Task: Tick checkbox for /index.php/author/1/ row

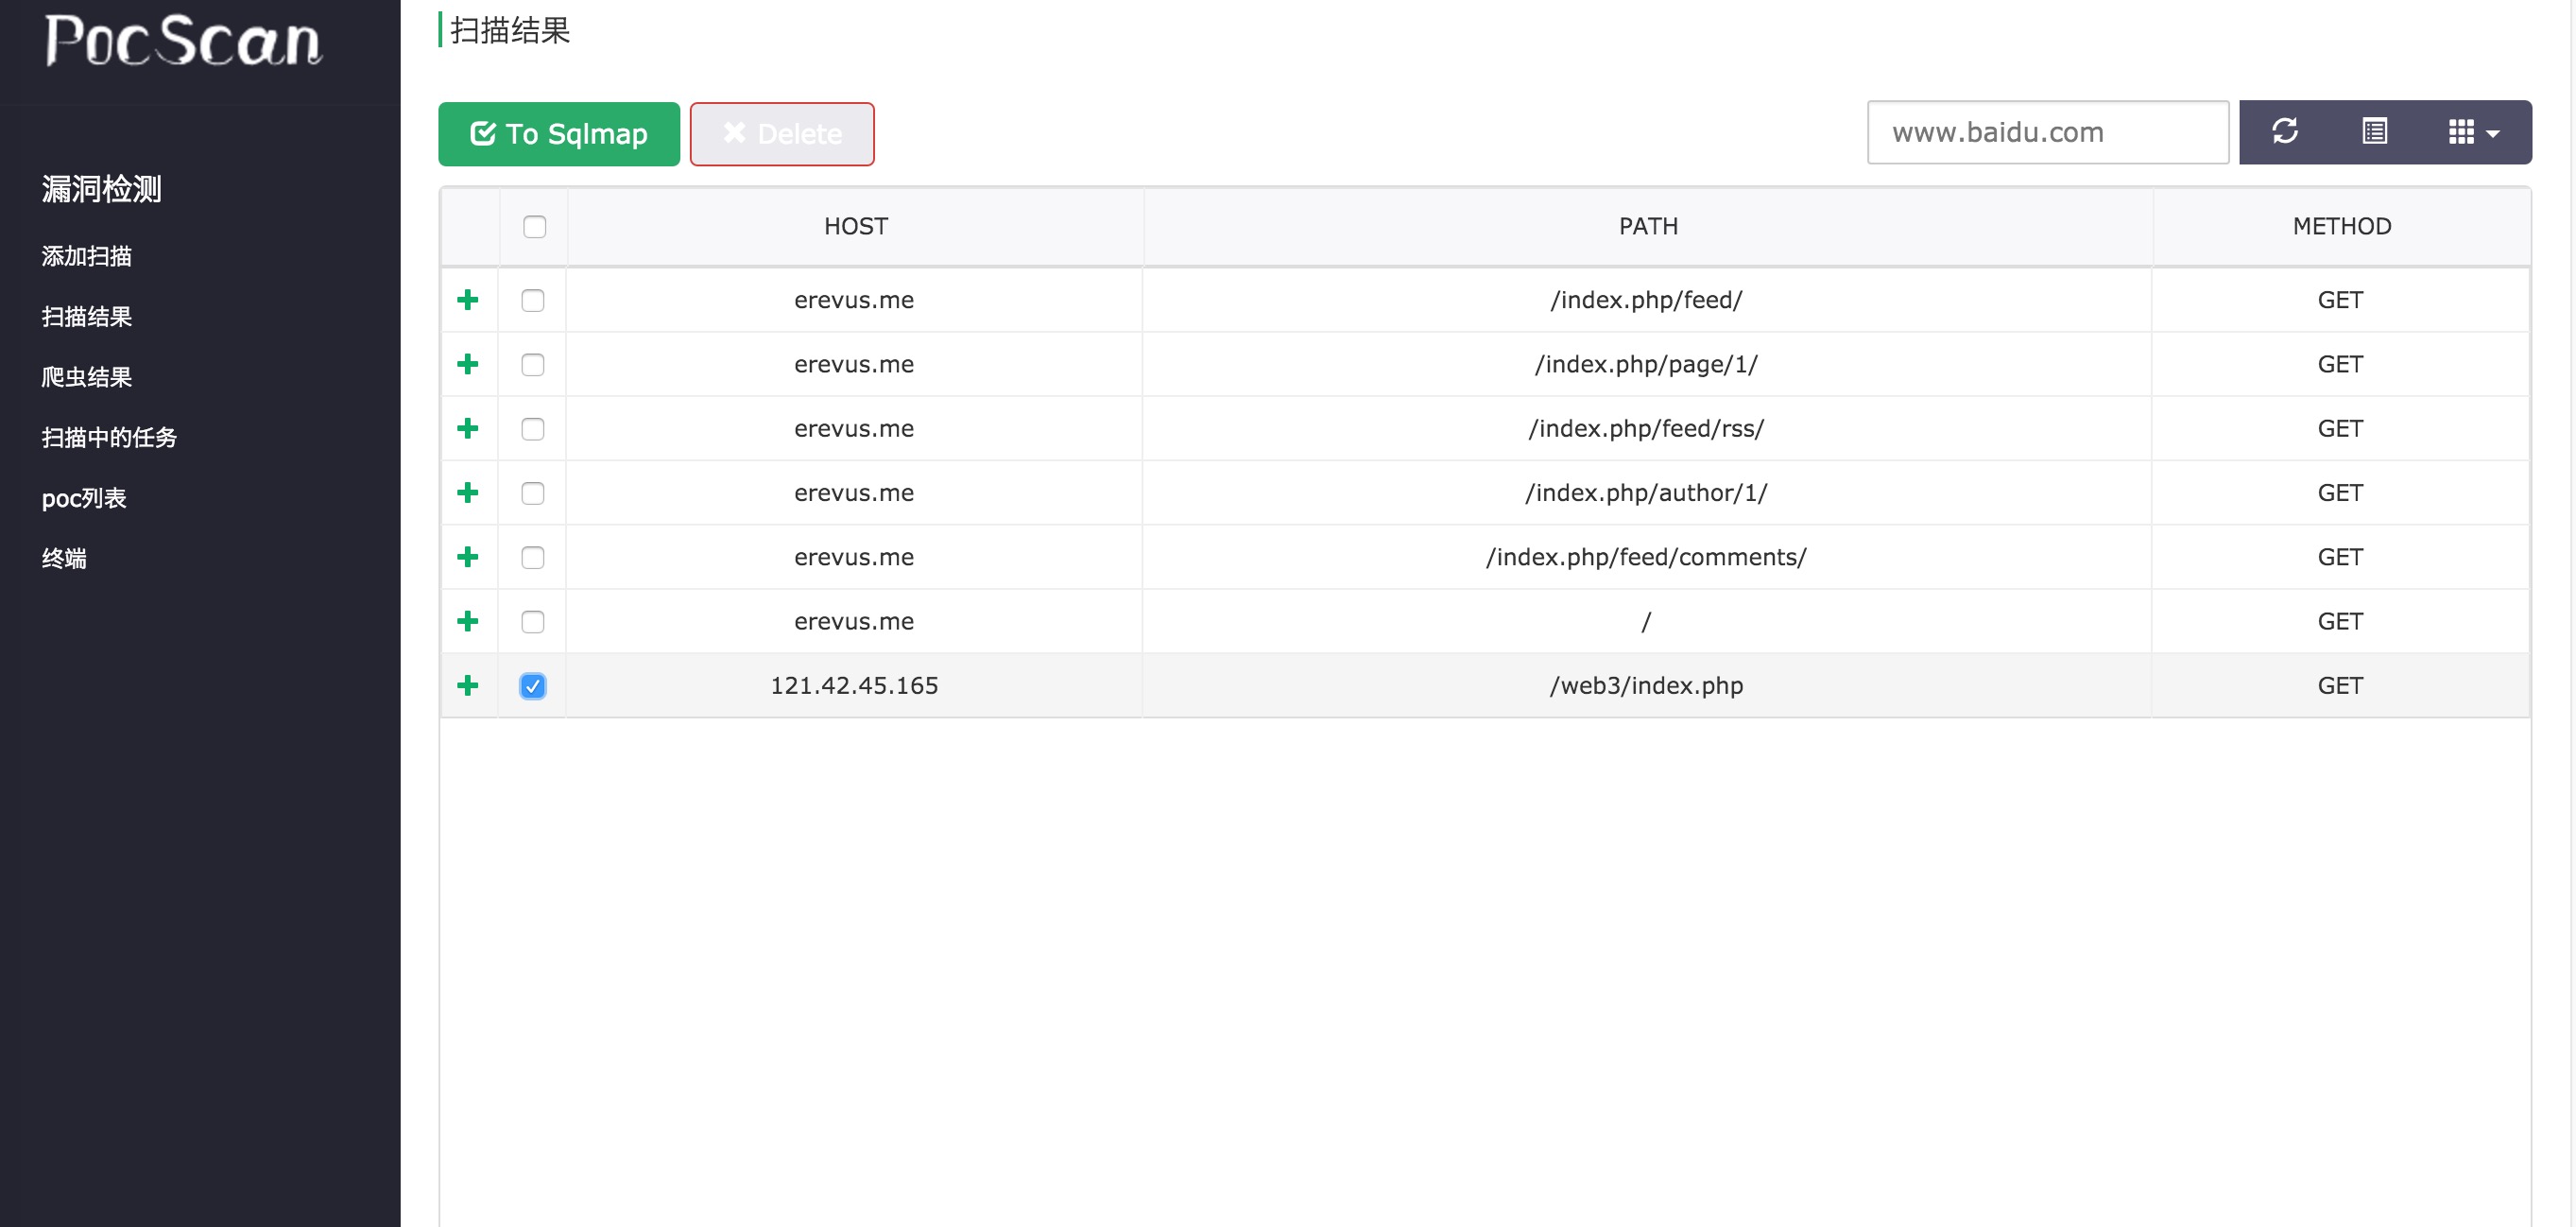Action: click(532, 493)
